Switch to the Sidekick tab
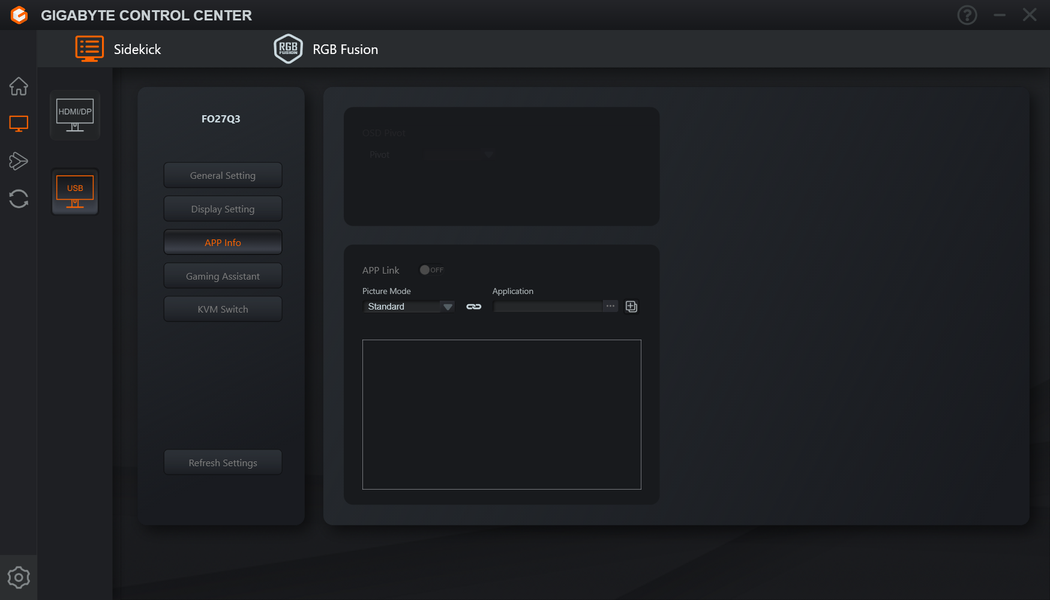The height and width of the screenshot is (600, 1050). pos(119,49)
